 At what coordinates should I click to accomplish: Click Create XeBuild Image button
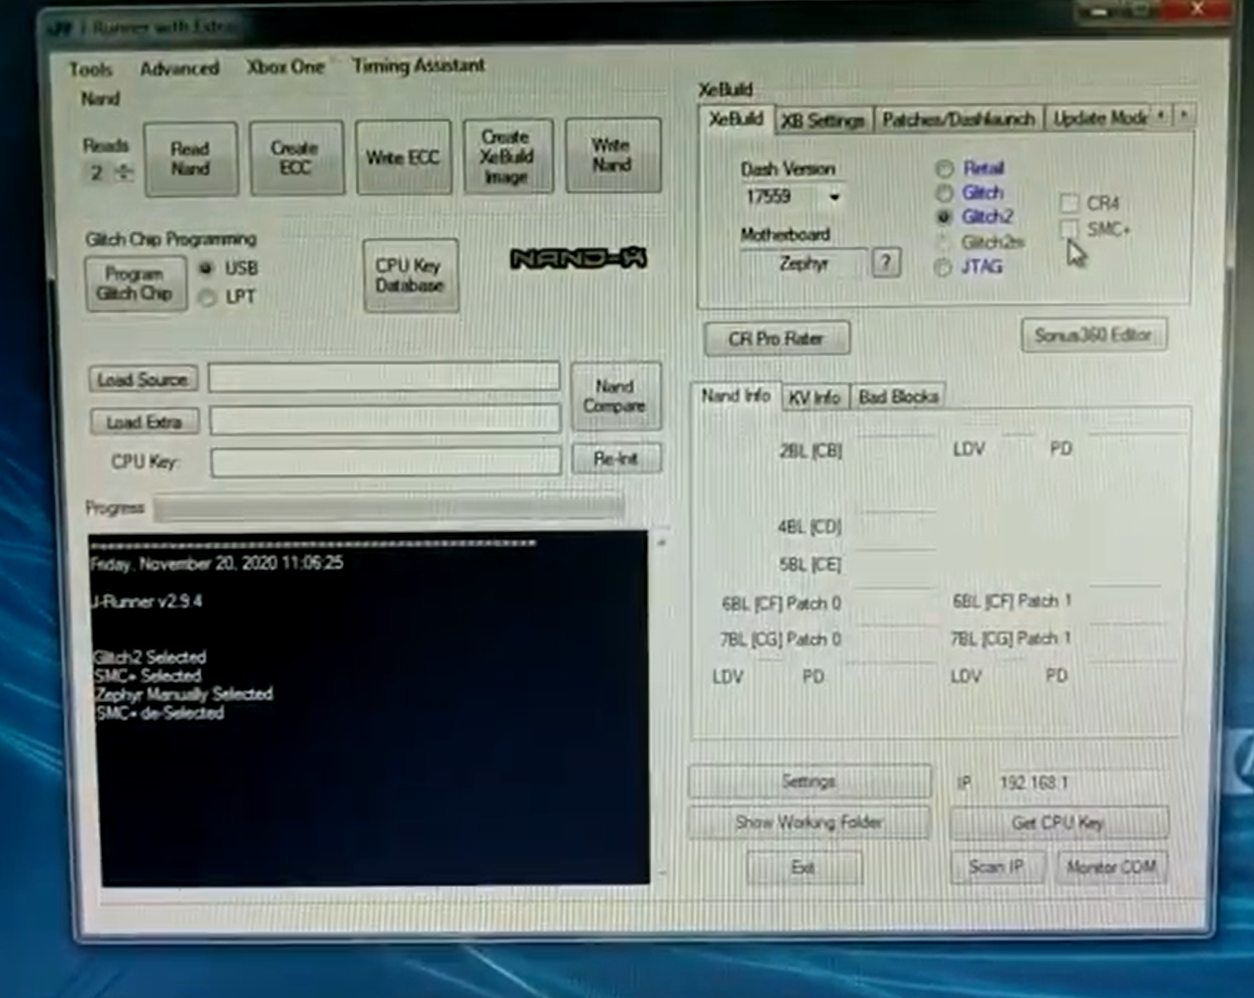coord(506,156)
